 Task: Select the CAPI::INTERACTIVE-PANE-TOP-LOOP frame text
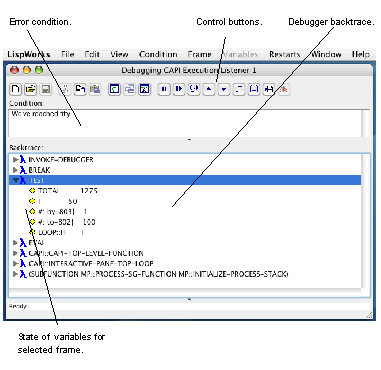click(91, 263)
